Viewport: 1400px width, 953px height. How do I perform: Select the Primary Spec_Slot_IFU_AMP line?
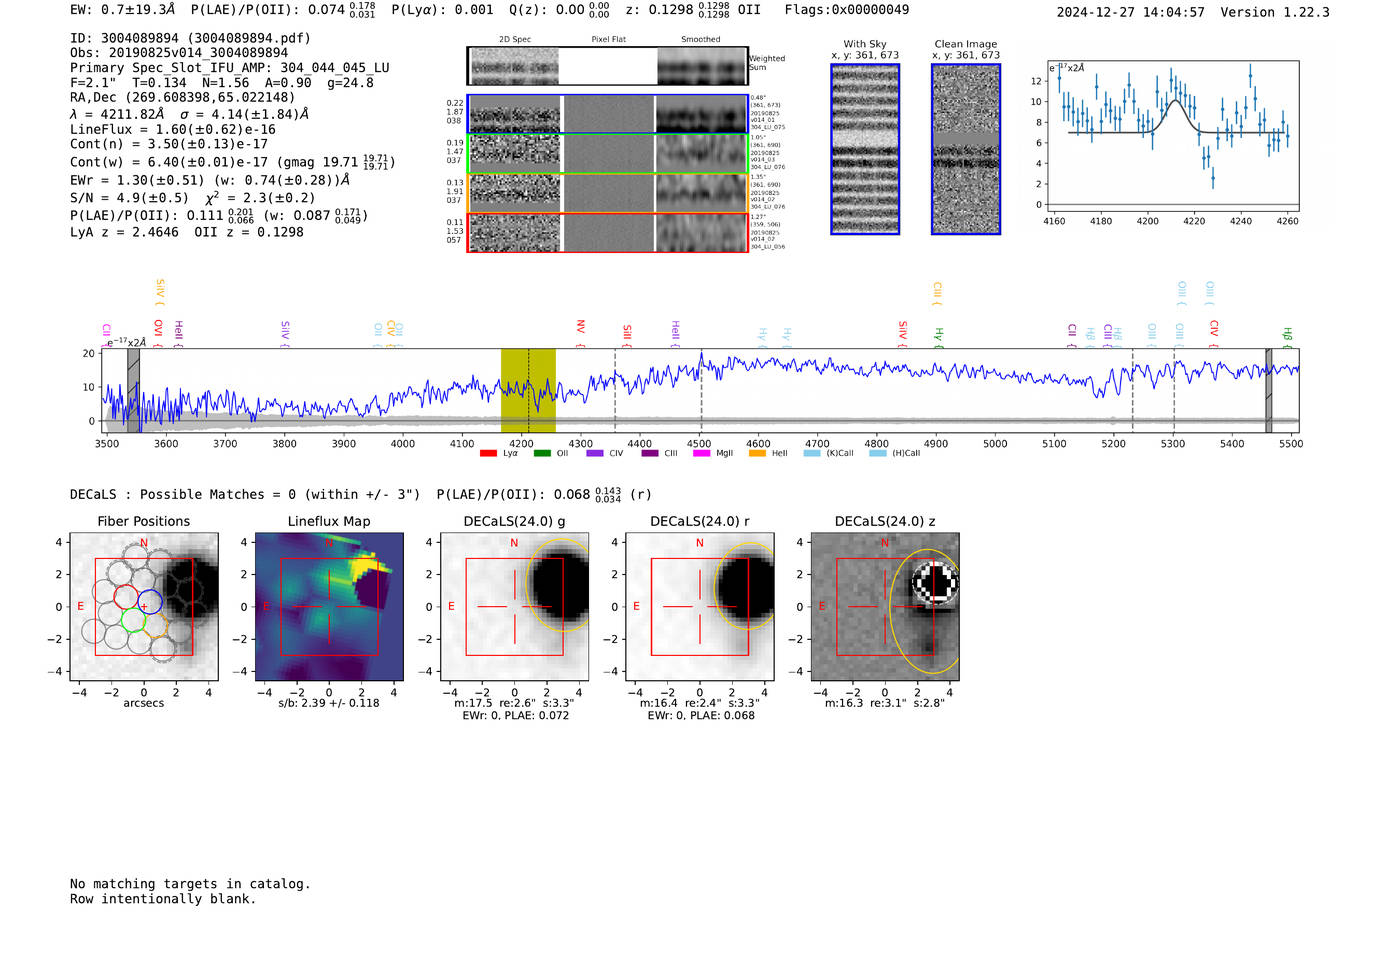coord(230,68)
